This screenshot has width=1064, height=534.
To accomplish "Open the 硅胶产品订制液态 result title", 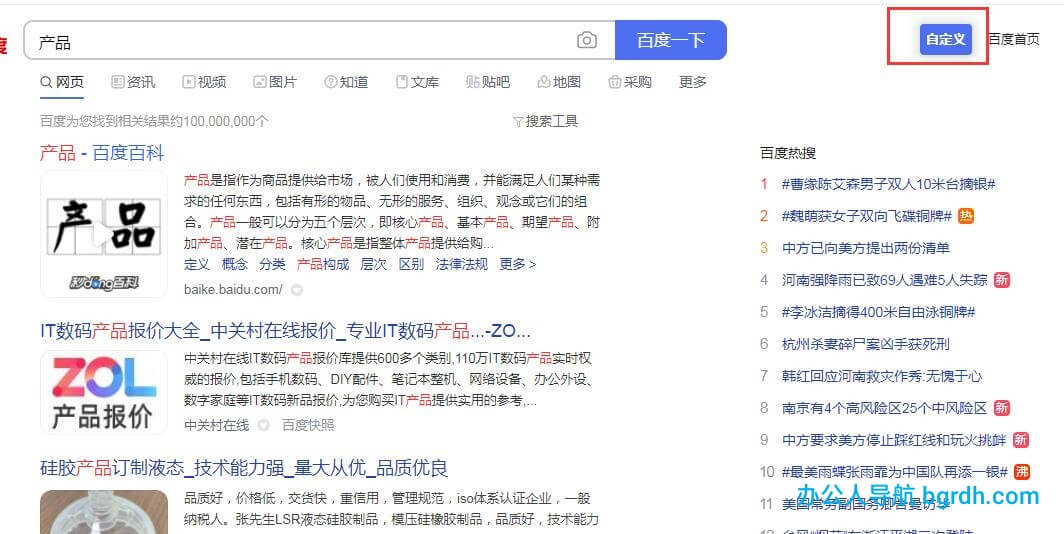I will [244, 468].
